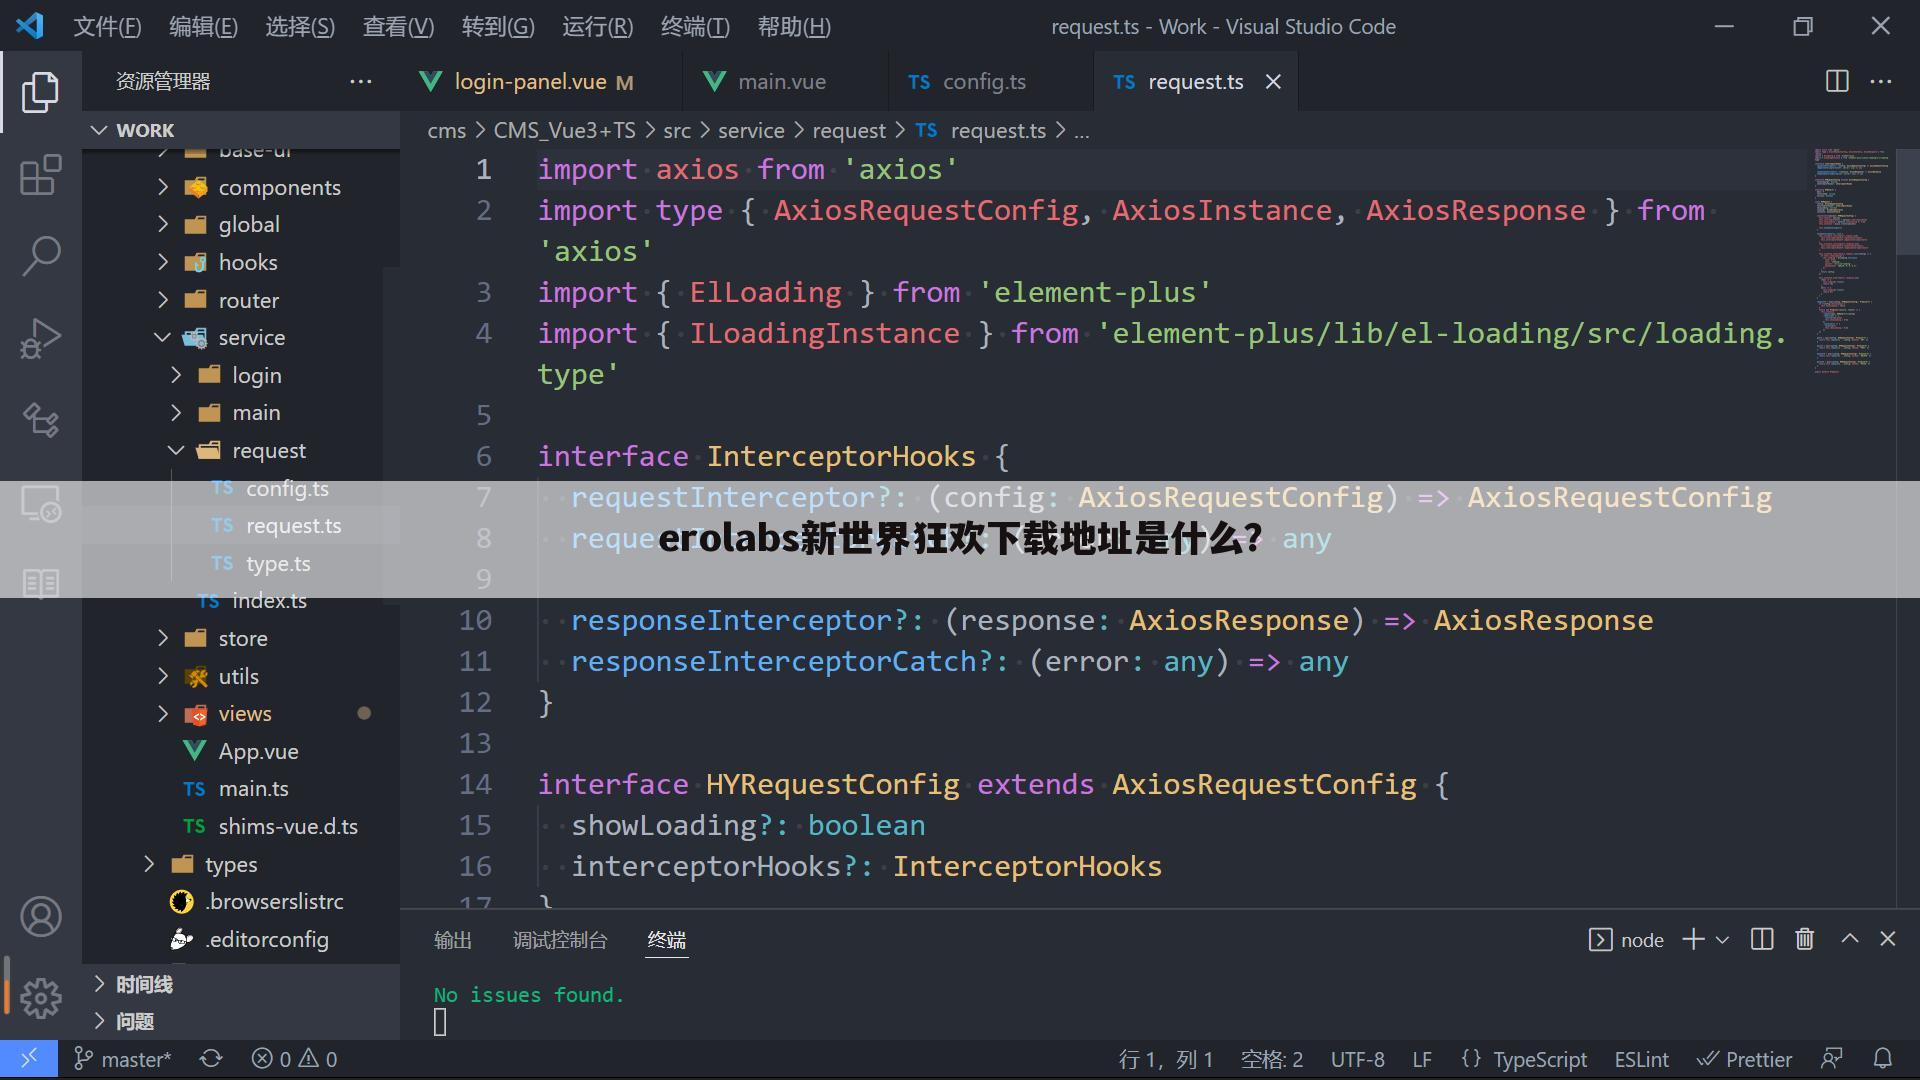Collapse the service folder

240,338
